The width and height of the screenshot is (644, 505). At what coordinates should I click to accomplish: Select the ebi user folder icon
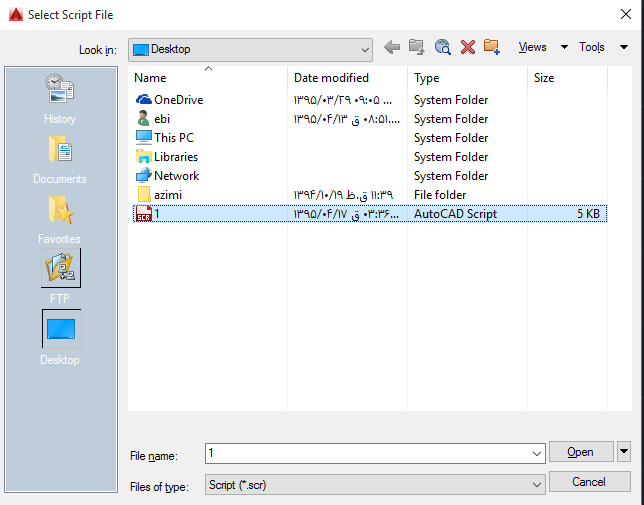click(x=143, y=119)
